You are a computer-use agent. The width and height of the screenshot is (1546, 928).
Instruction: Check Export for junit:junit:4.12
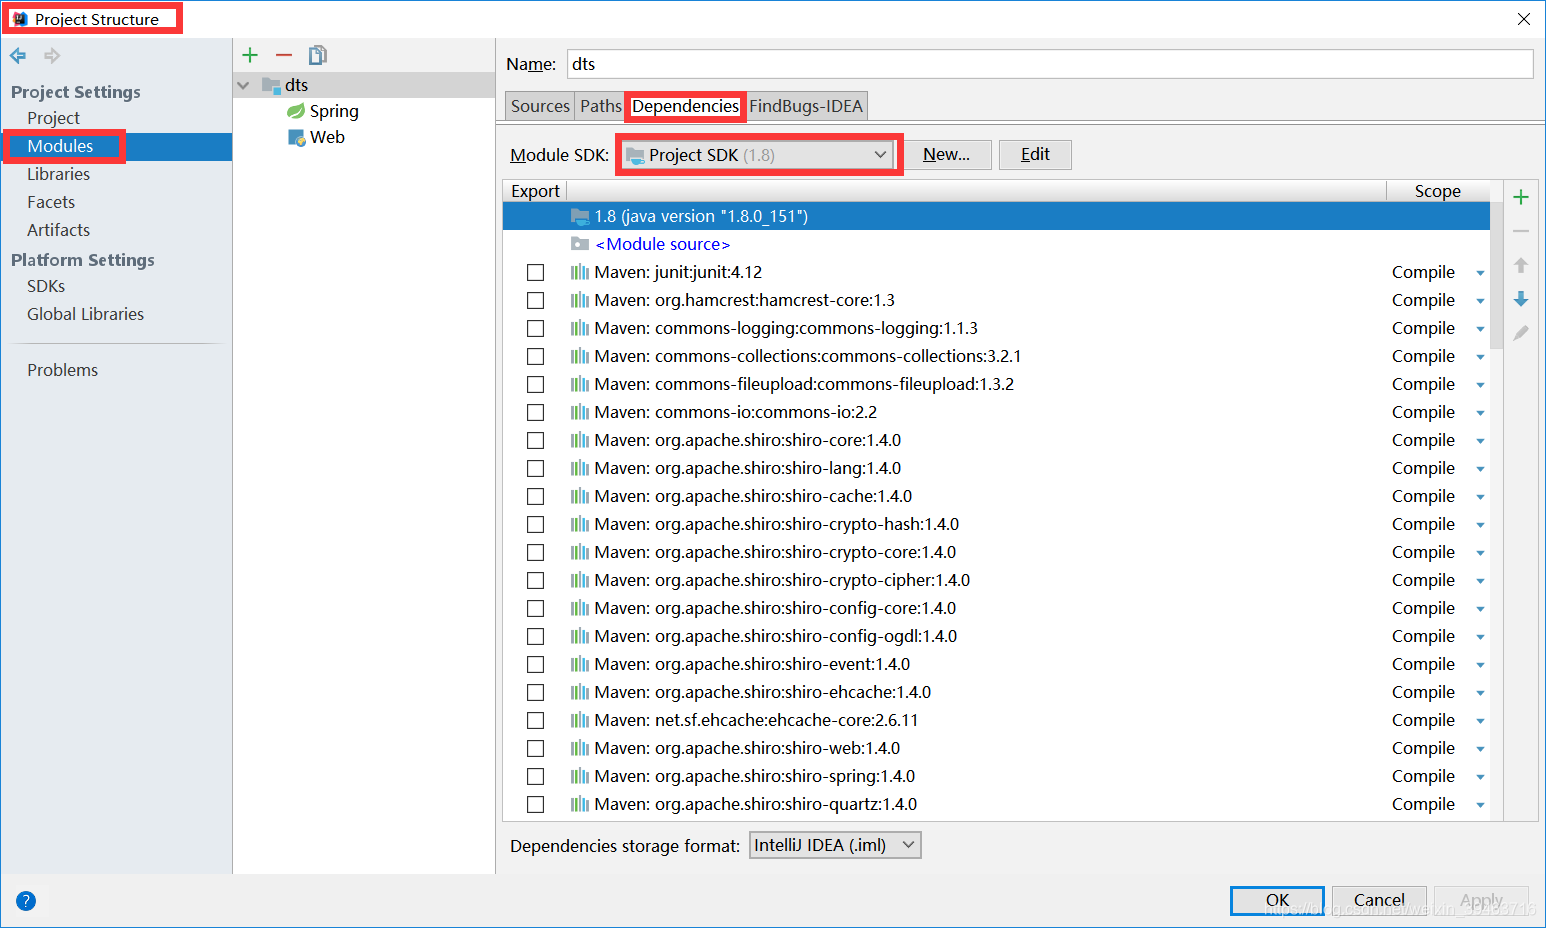point(536,272)
